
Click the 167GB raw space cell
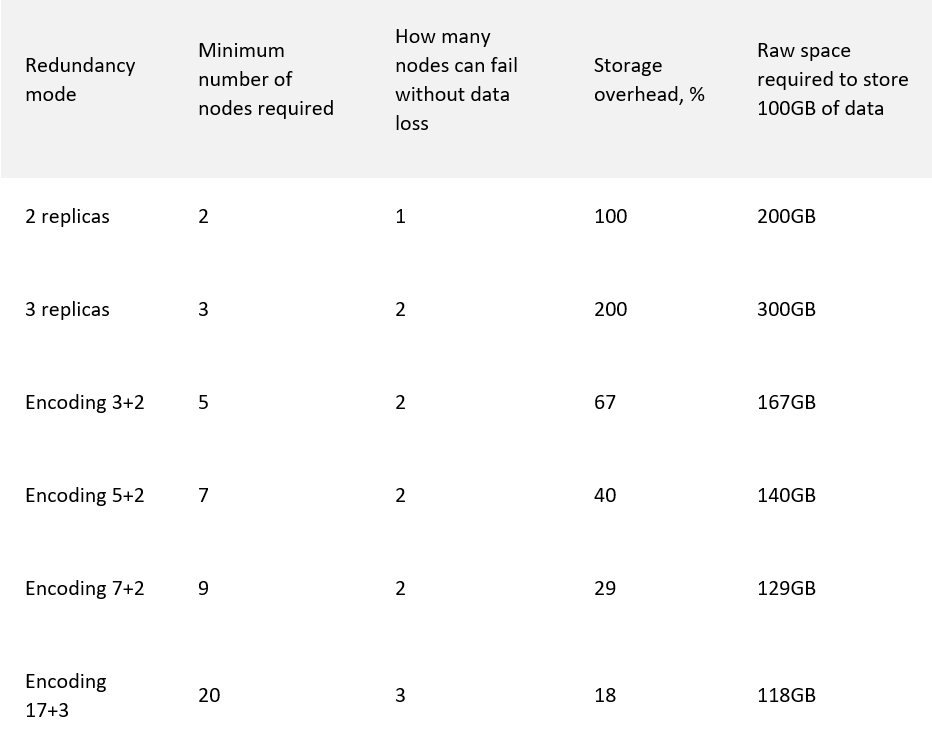coord(786,403)
